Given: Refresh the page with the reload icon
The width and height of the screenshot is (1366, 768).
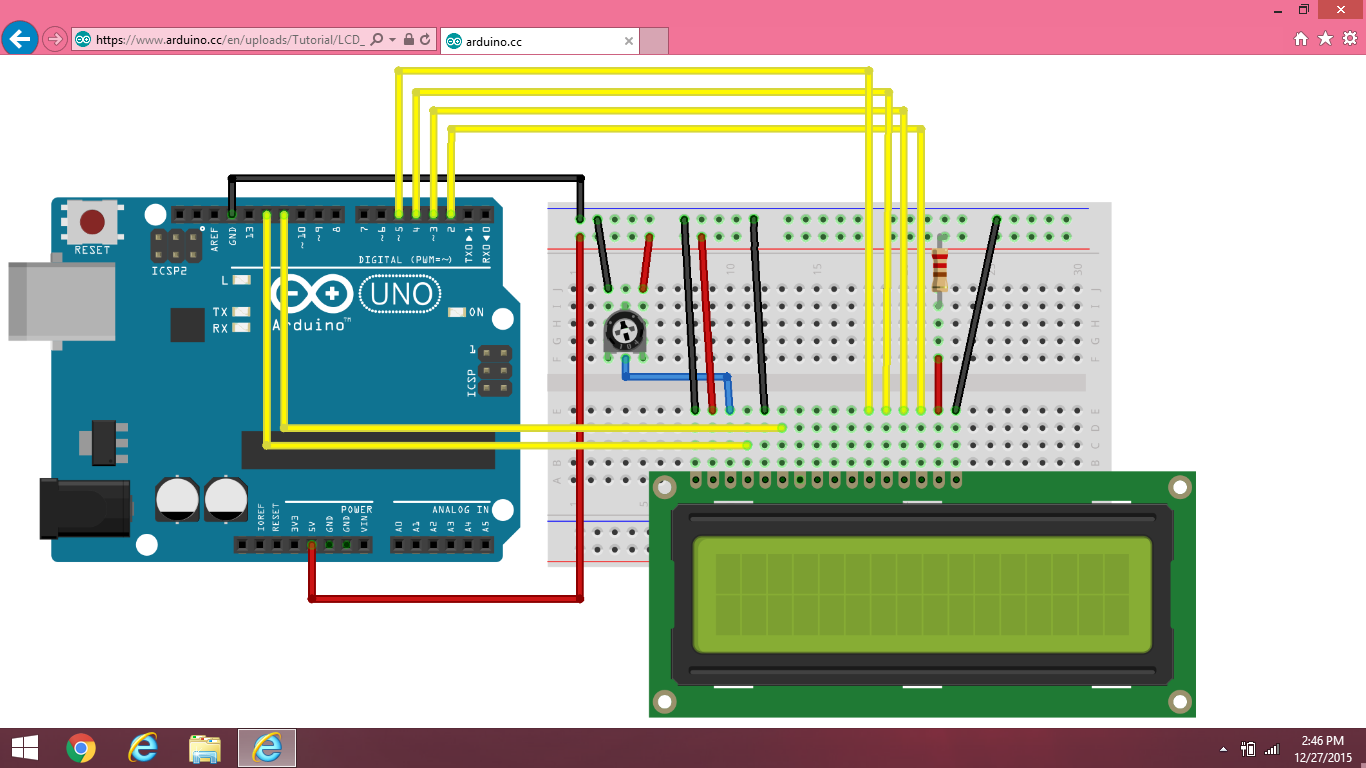Looking at the screenshot, I should [425, 40].
